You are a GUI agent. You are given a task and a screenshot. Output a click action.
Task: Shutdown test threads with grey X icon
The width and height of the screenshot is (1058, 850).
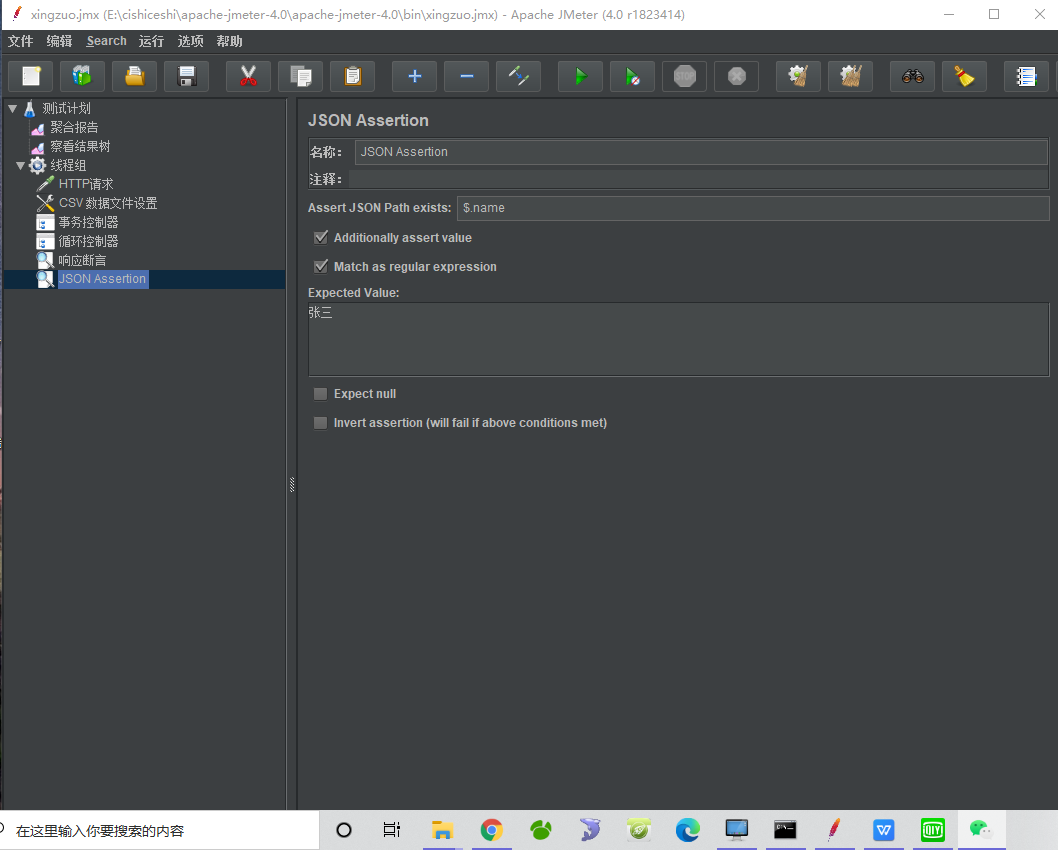coord(736,76)
